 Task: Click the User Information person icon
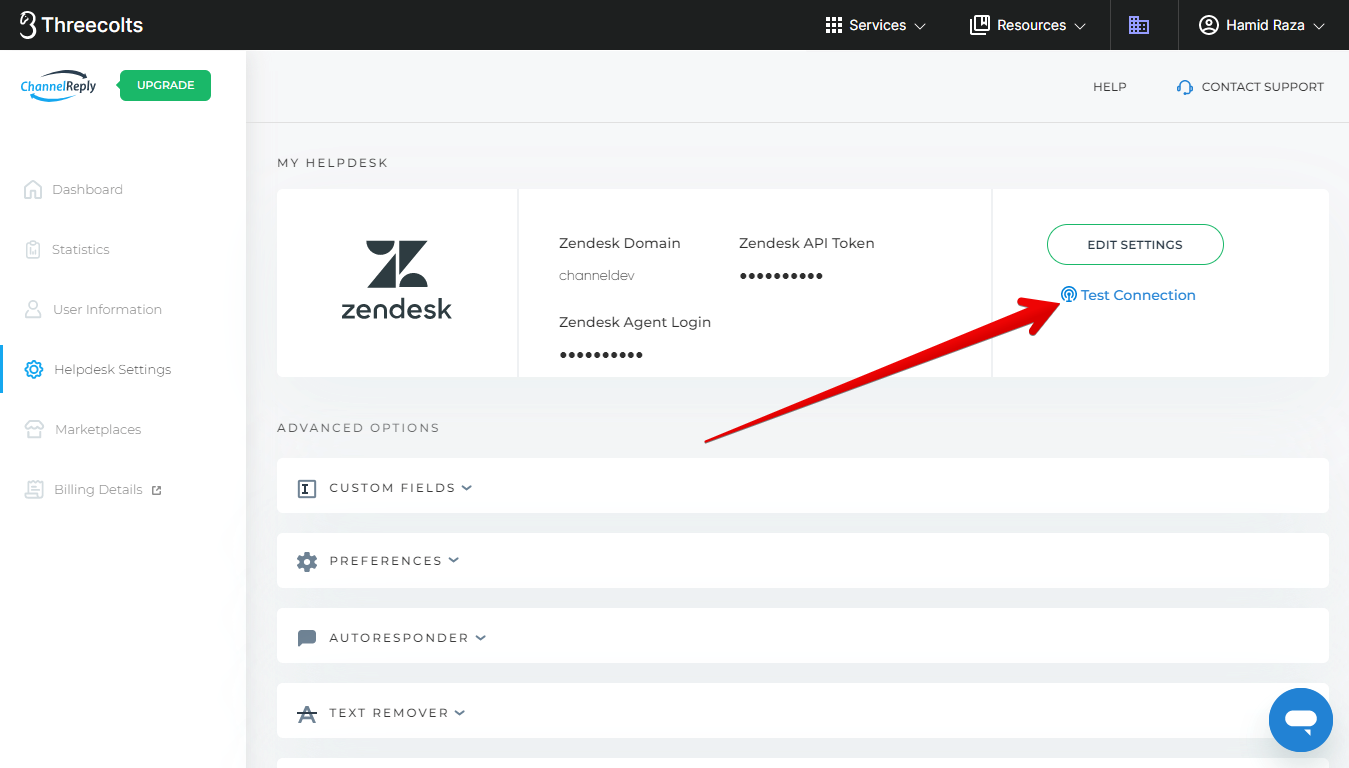pos(33,309)
